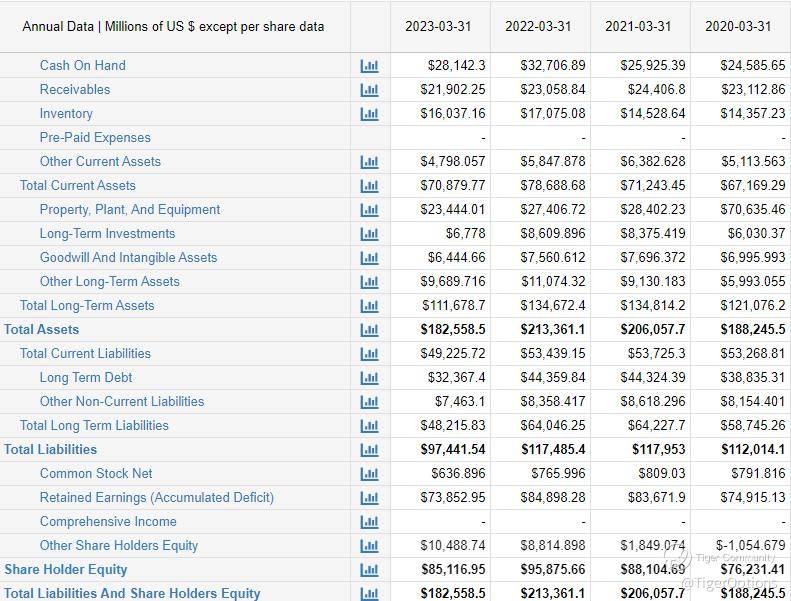
Task: Open chart icon for Share Holder Equity
Action: tap(369, 570)
